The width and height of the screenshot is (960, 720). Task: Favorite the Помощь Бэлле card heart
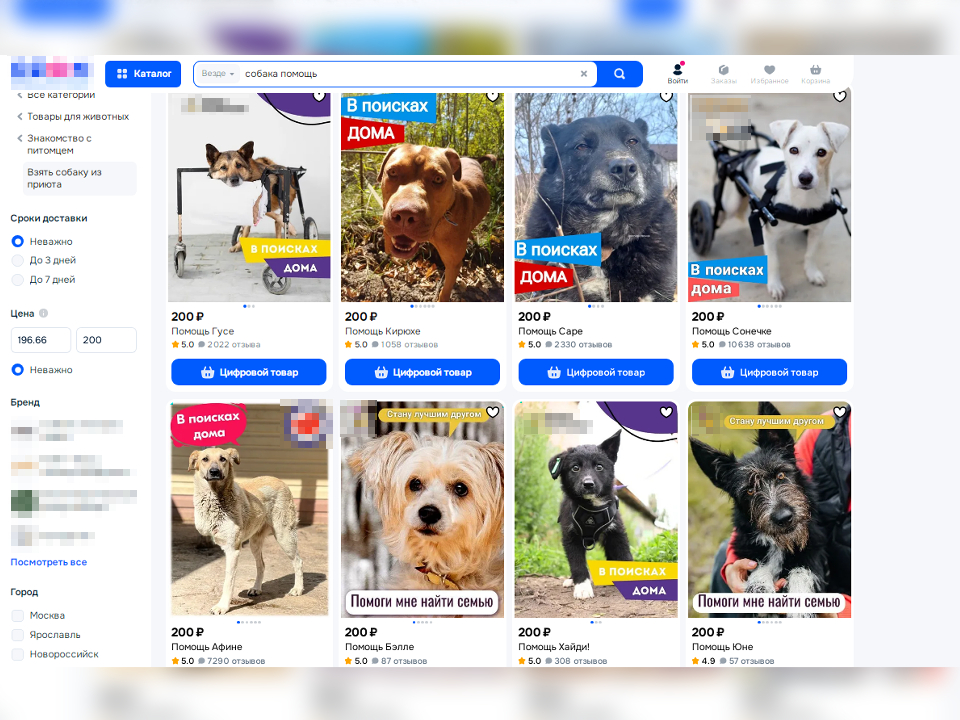click(493, 412)
